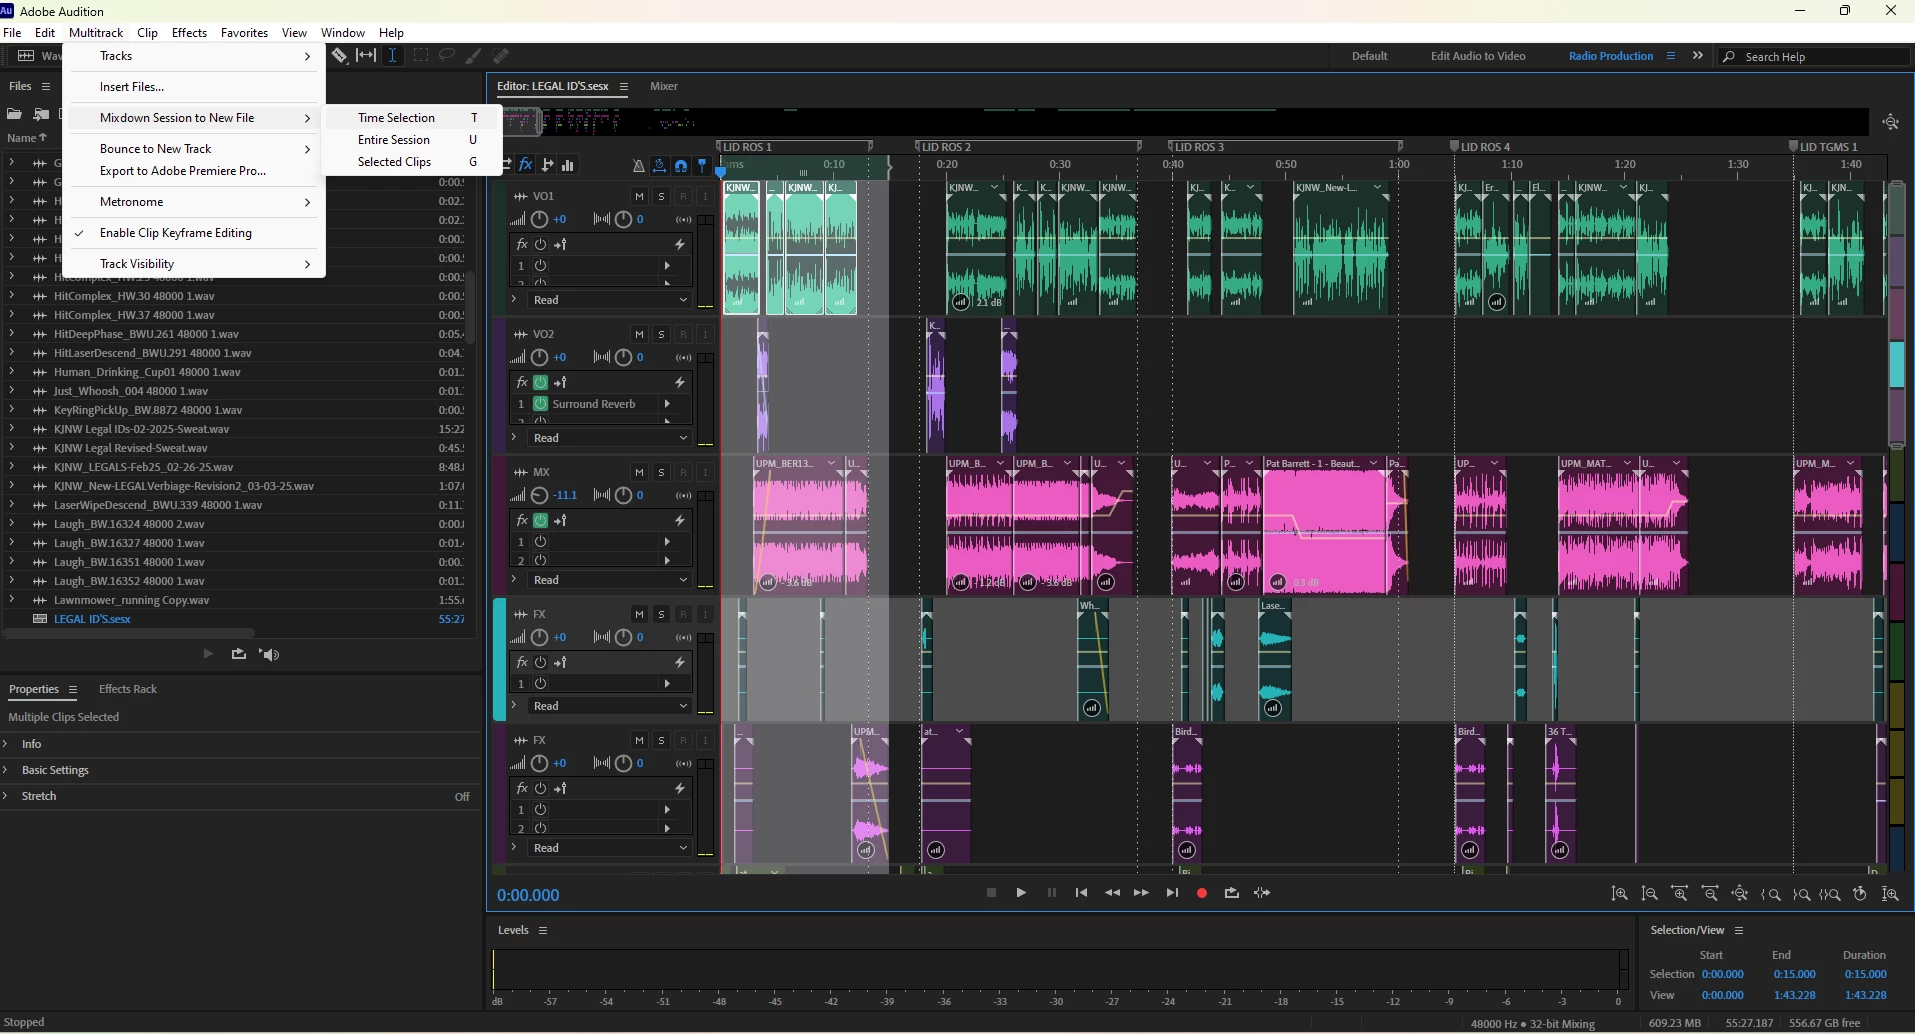Toggle power on Surround Reverb effect
The height and width of the screenshot is (1034, 1915).
pos(541,404)
